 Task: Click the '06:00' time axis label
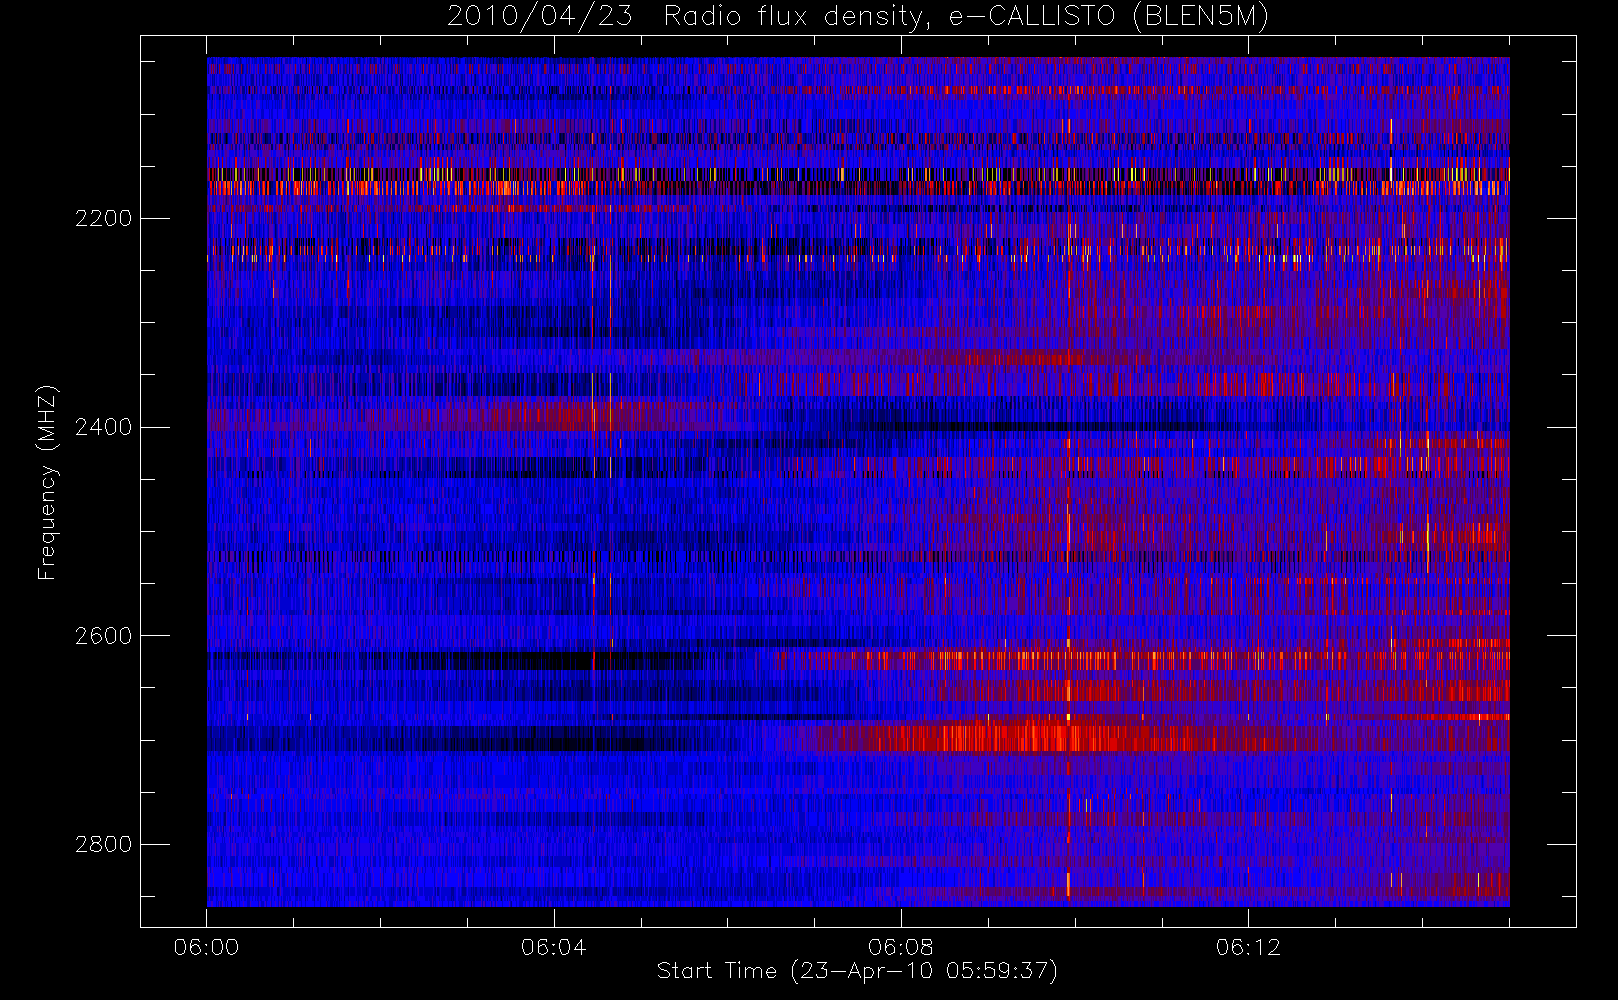click(x=206, y=947)
